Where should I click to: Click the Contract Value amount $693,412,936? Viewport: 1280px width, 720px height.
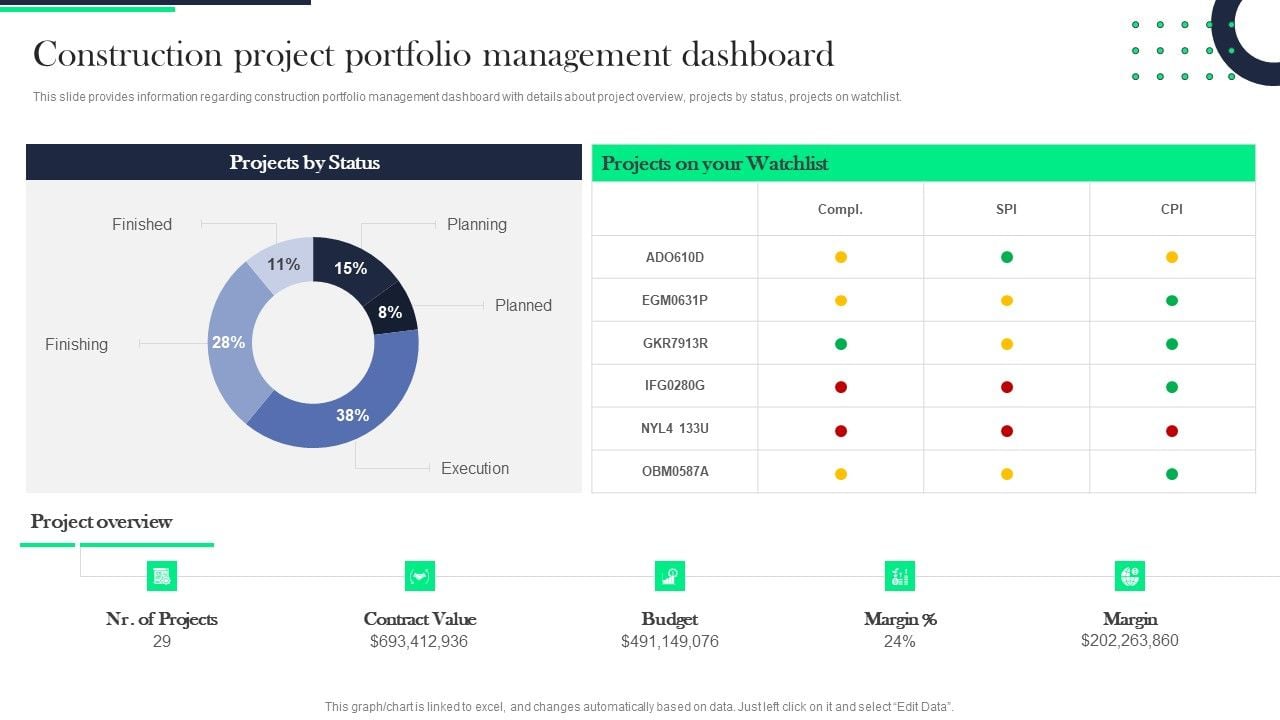click(x=419, y=641)
